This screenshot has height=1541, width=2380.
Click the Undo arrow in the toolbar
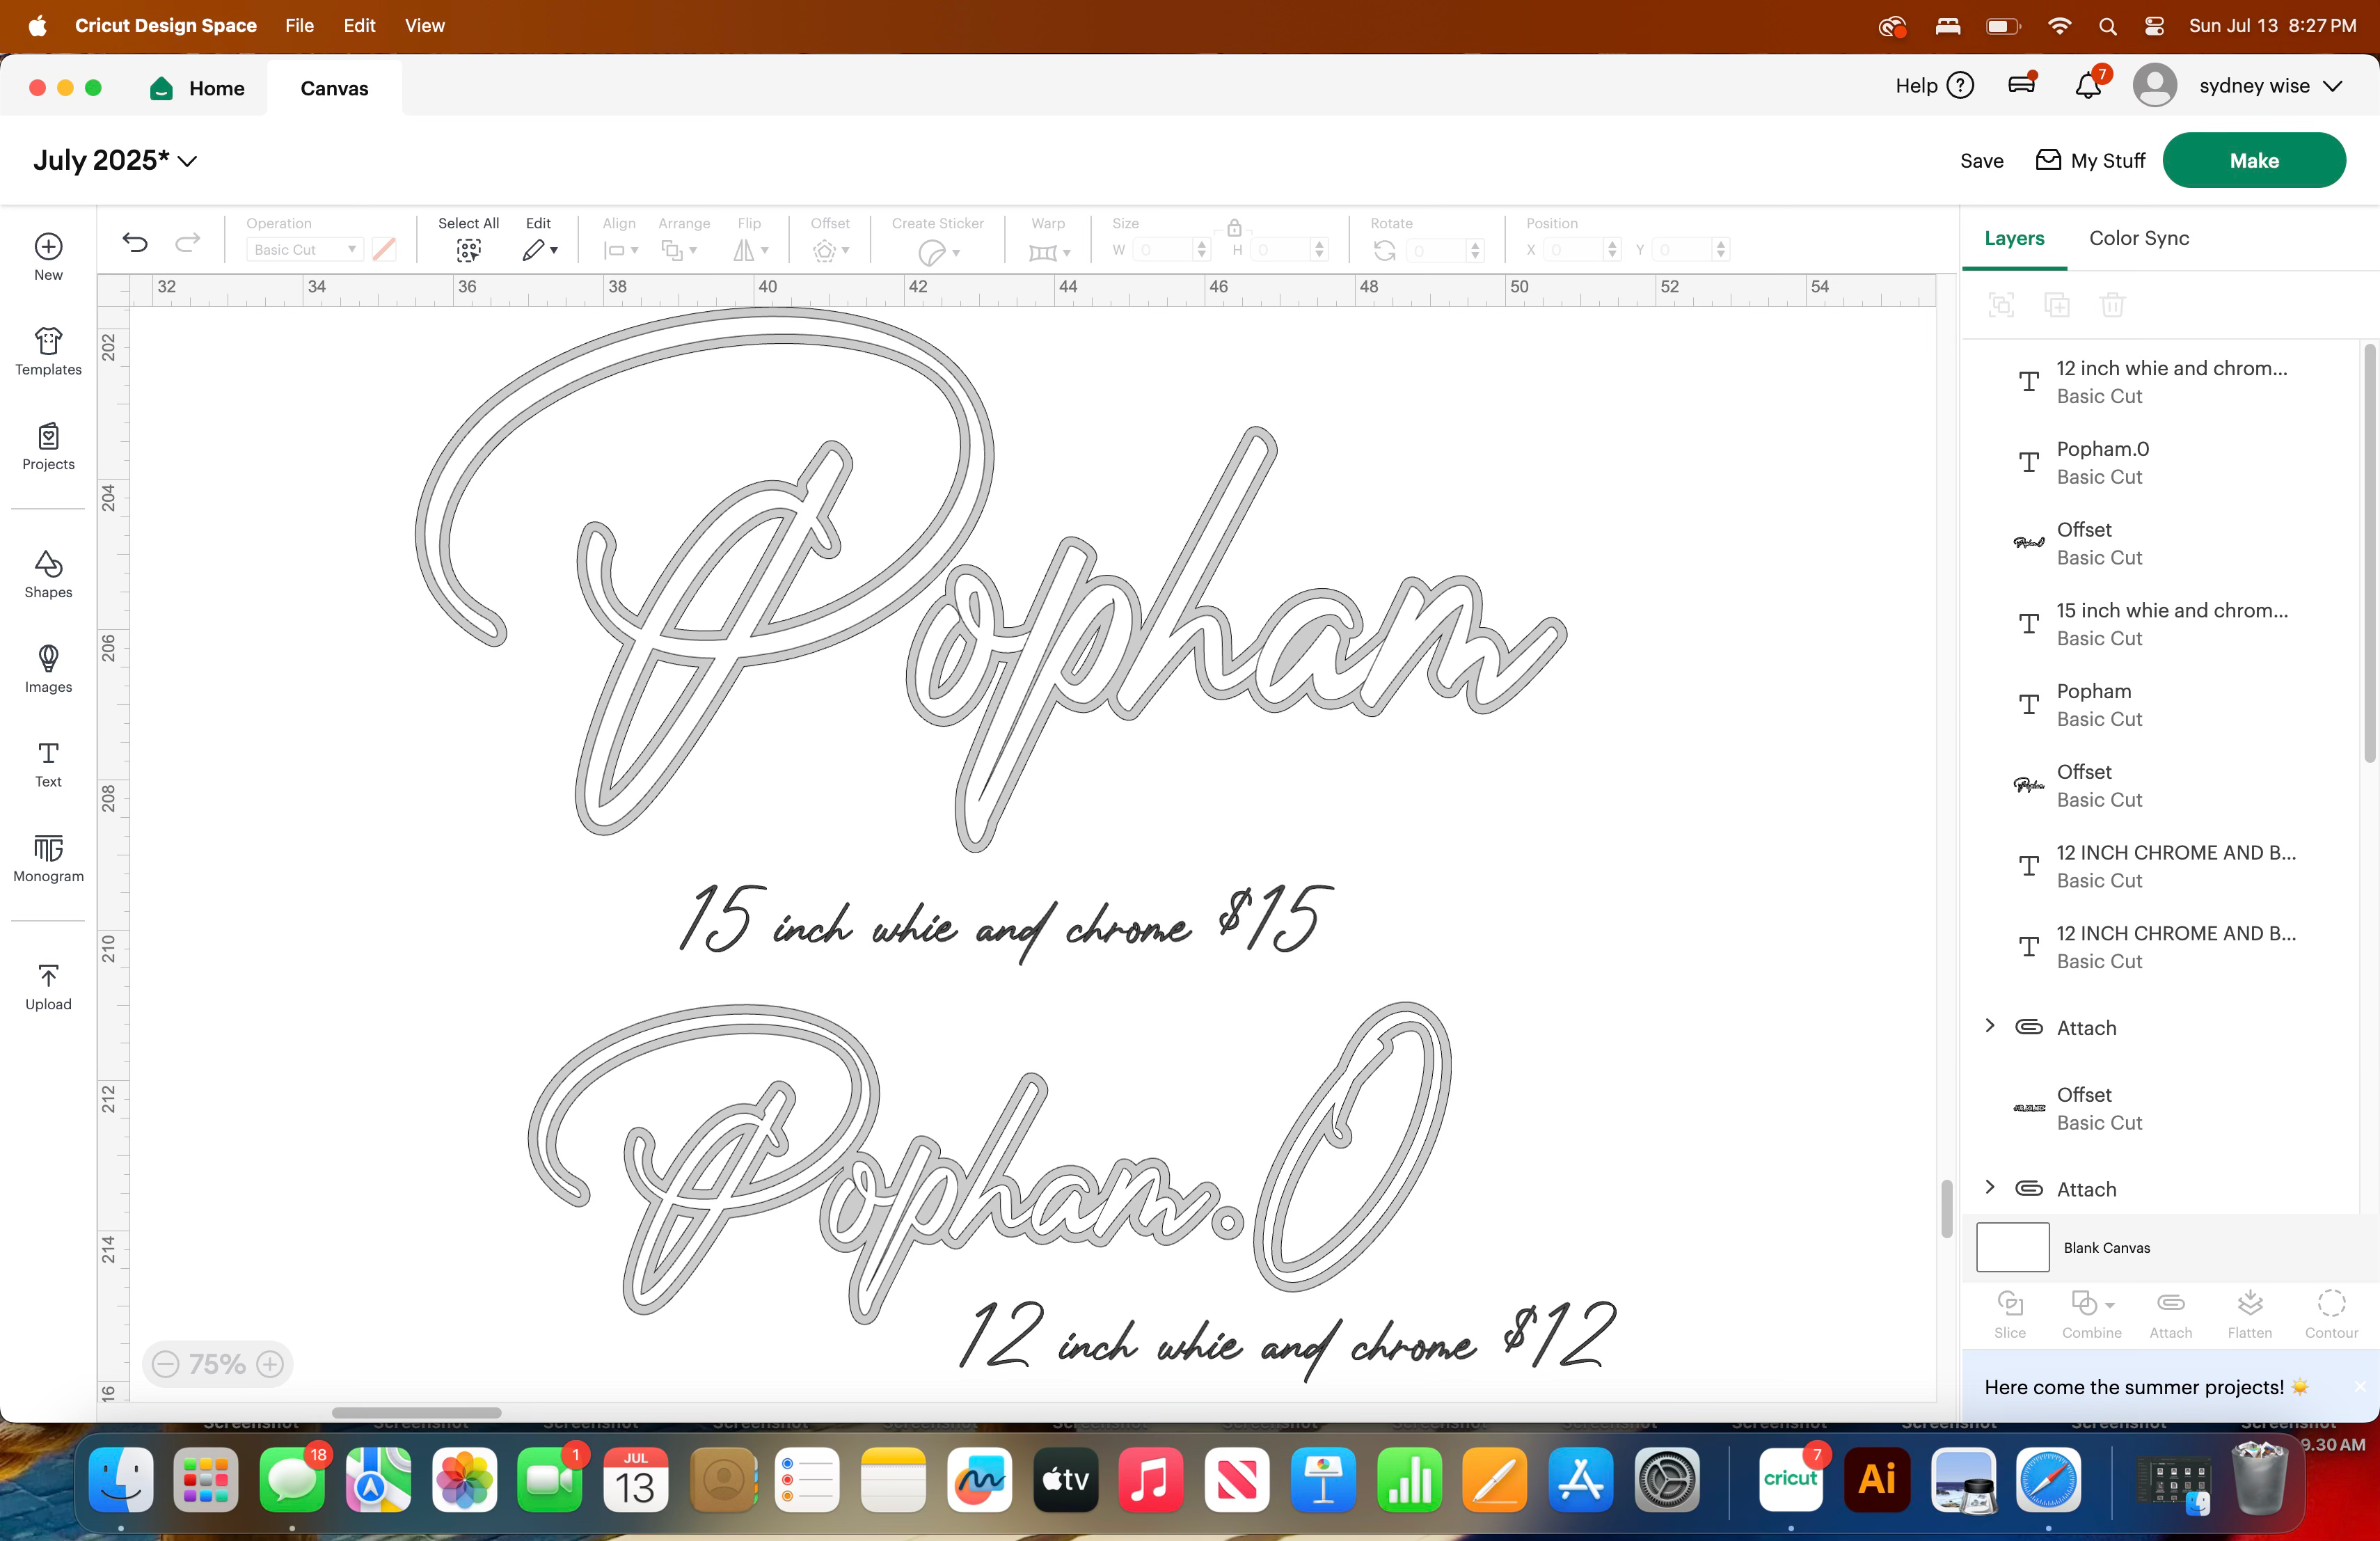tap(135, 242)
